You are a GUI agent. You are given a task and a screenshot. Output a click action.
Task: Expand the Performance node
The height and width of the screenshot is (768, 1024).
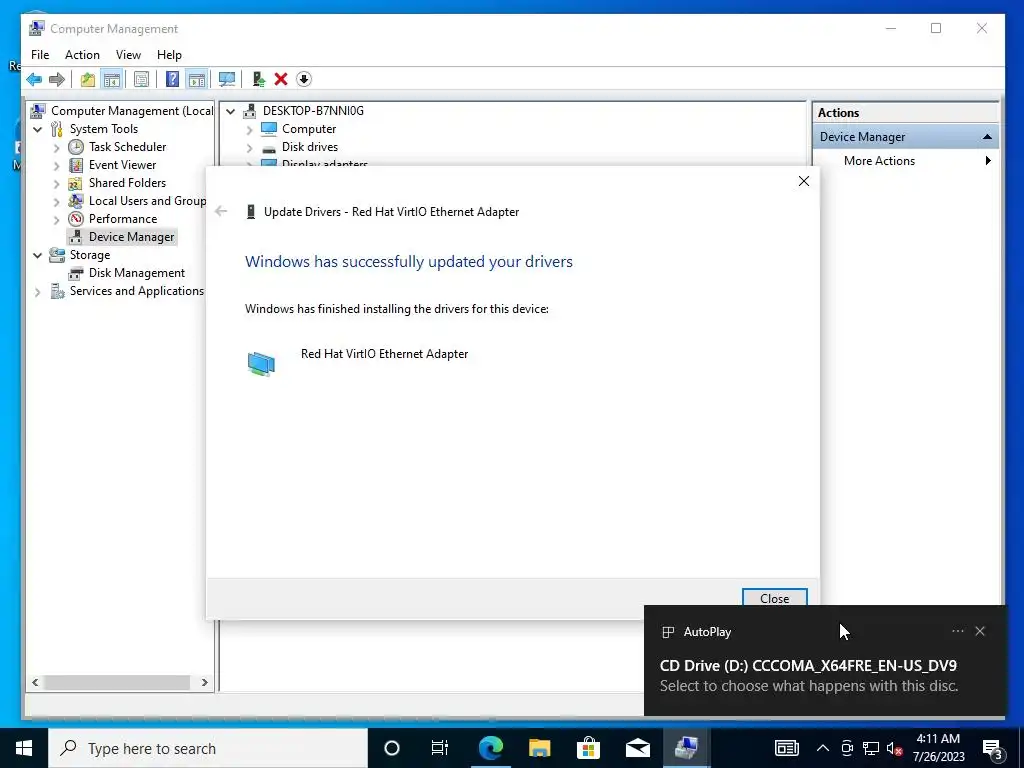tap(57, 219)
